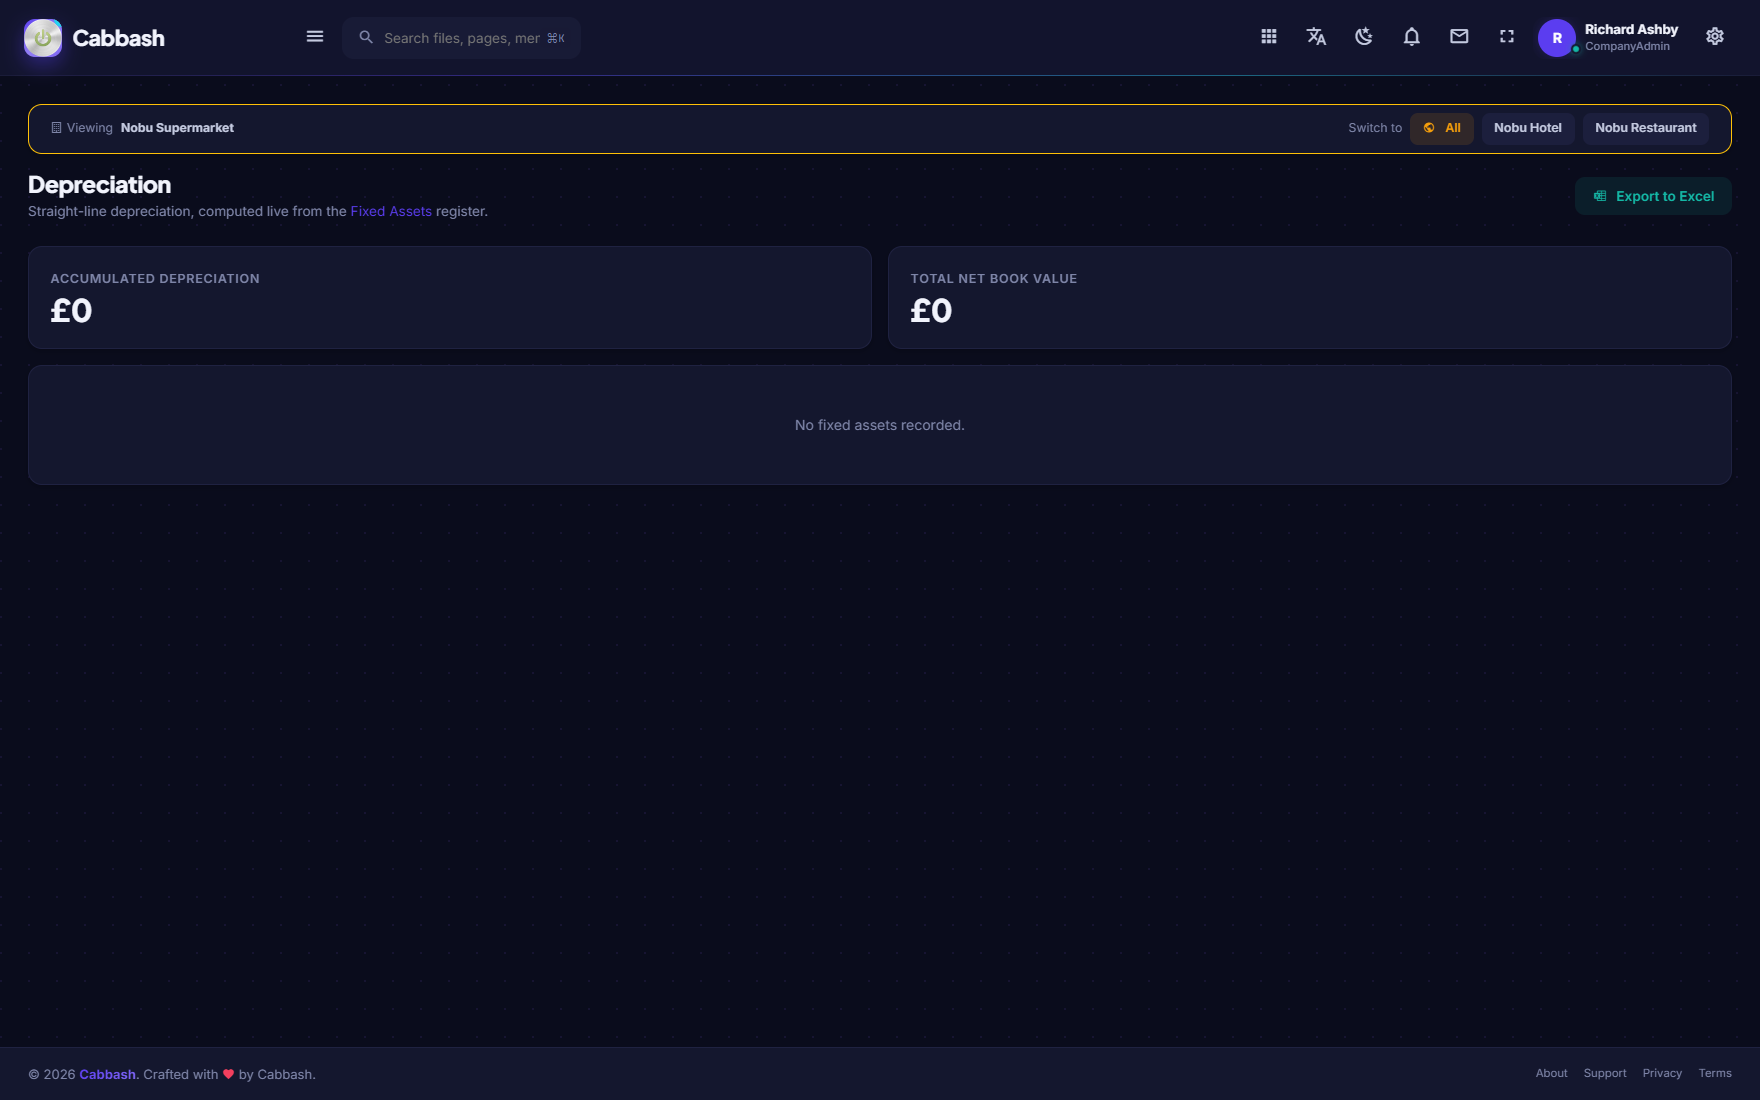The width and height of the screenshot is (1760, 1100).
Task: Switch to Nobu Restaurant
Action: [x=1646, y=128]
